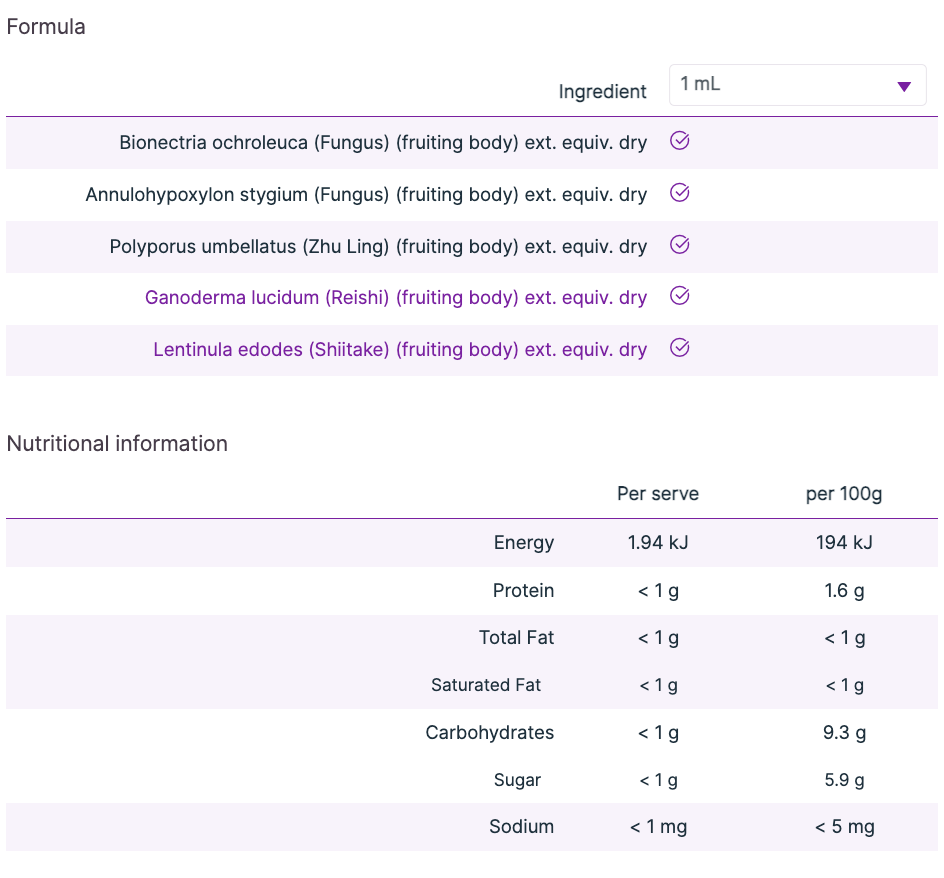944x878 pixels.
Task: Open the Ganoderma lucidum (Reishi) link
Action: pos(395,298)
